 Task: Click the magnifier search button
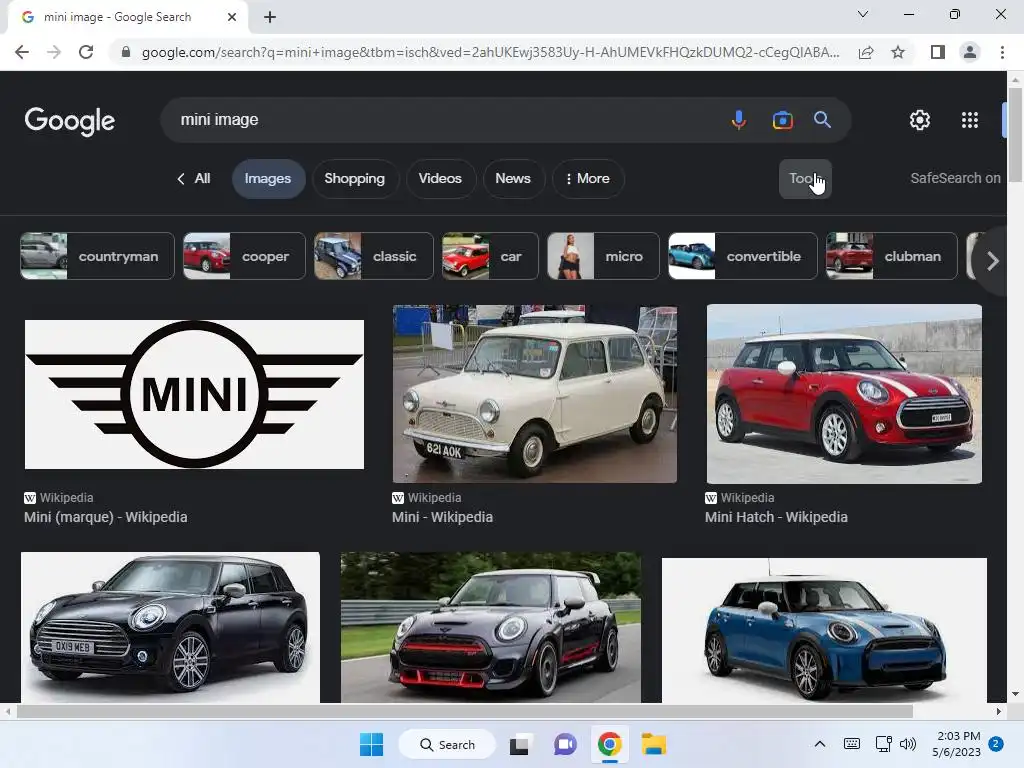[822, 120]
